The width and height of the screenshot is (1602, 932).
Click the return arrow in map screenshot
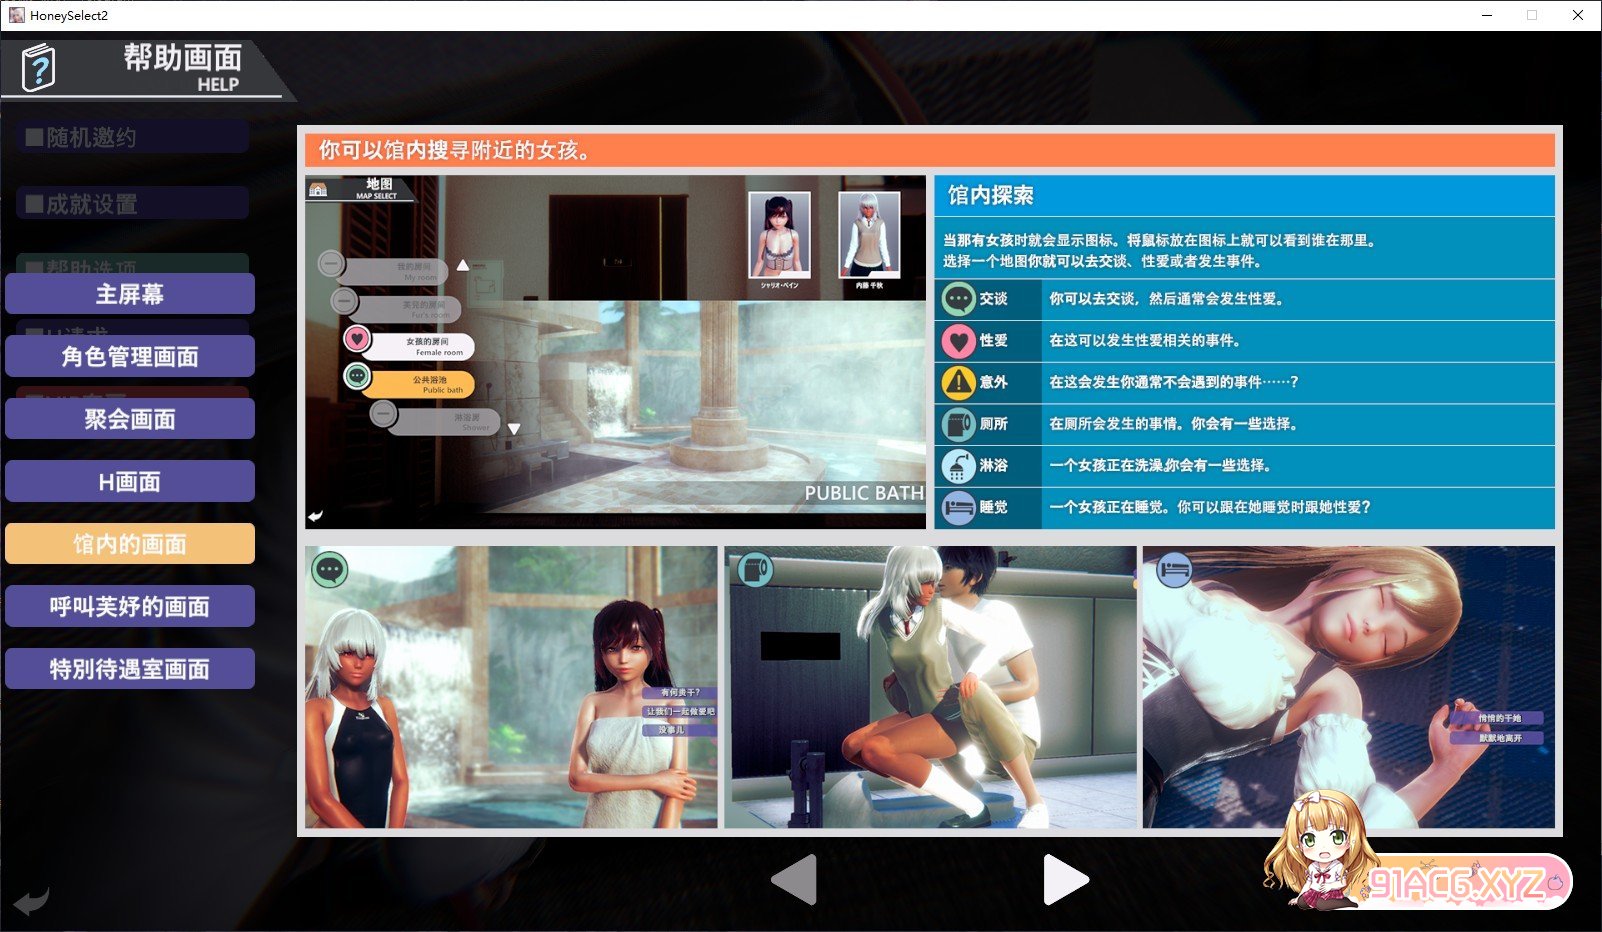[316, 516]
